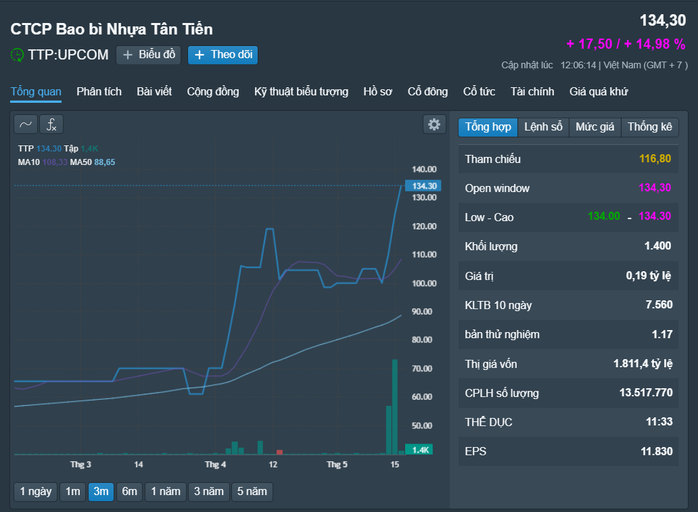
Task: Click the THỂ DỤC value 11:33
Action: (659, 422)
